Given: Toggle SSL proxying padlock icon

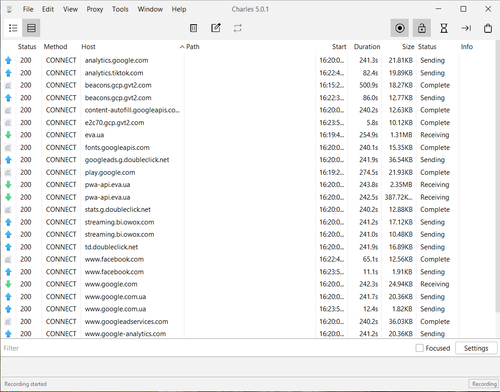Looking at the screenshot, I should (422, 28).
